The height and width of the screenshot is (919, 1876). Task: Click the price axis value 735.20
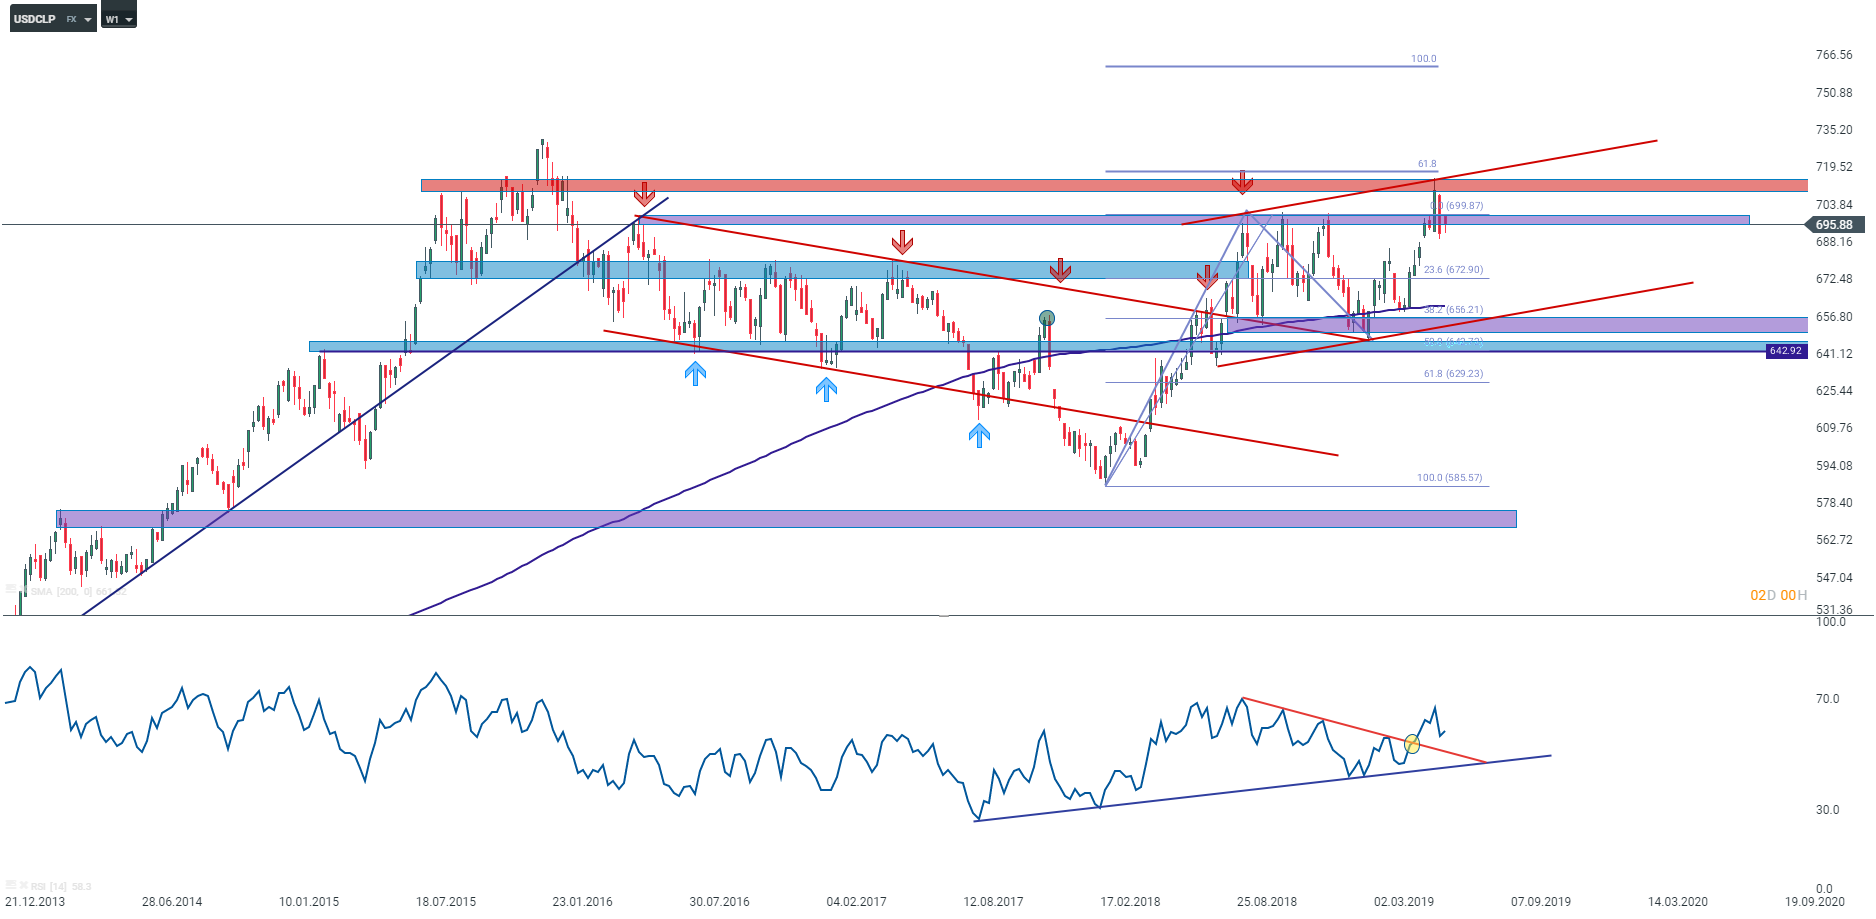pyautogui.click(x=1834, y=130)
